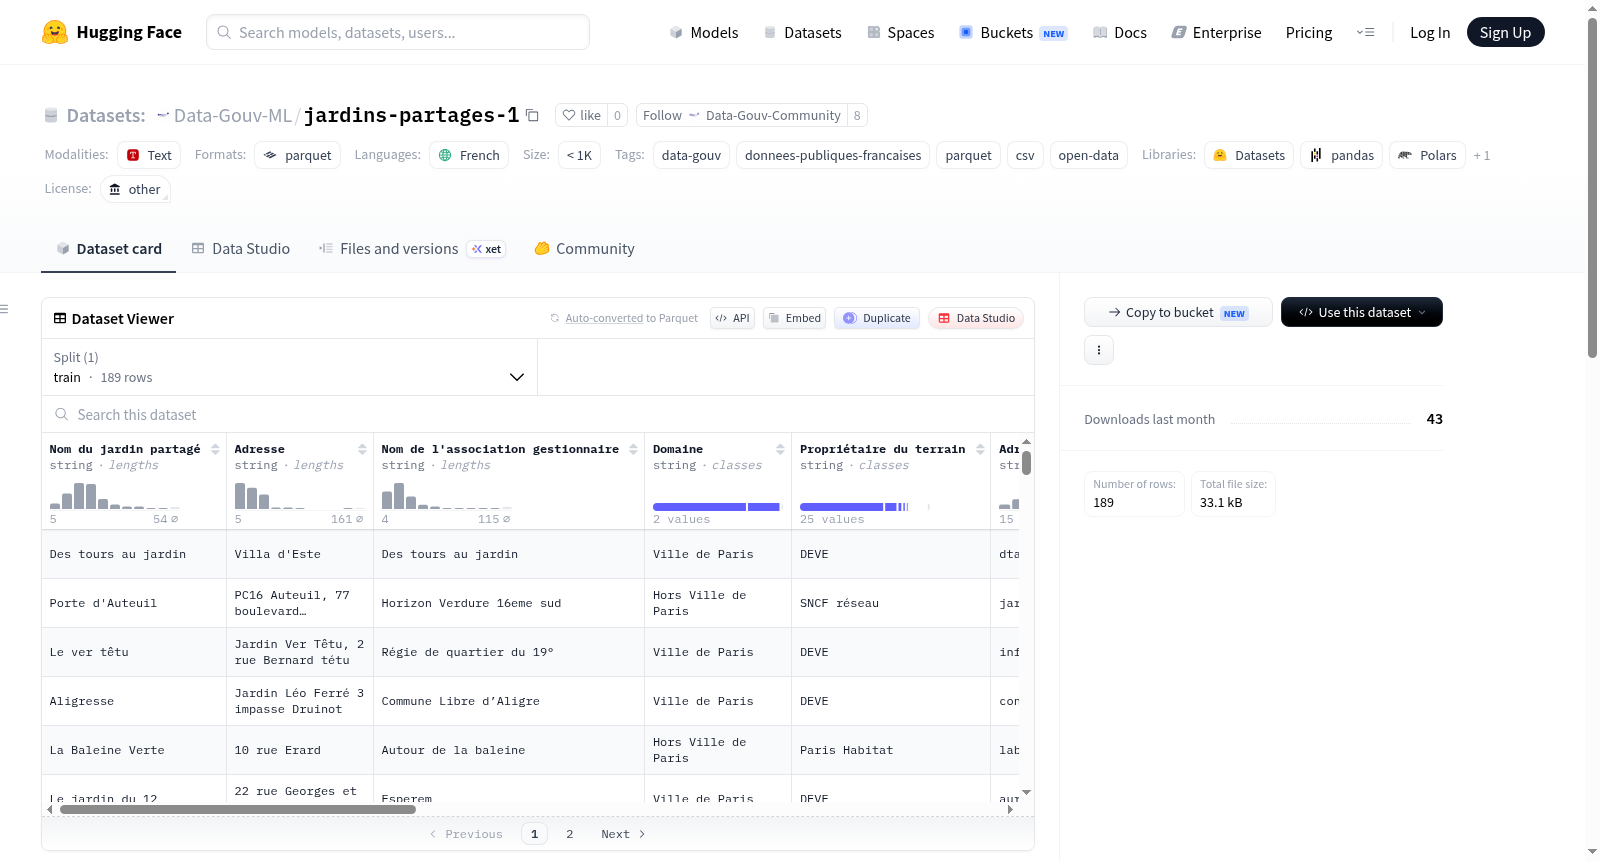Viewport: 1600px width, 861px height.
Task: Go to the Pricing page
Action: [x=1309, y=32]
